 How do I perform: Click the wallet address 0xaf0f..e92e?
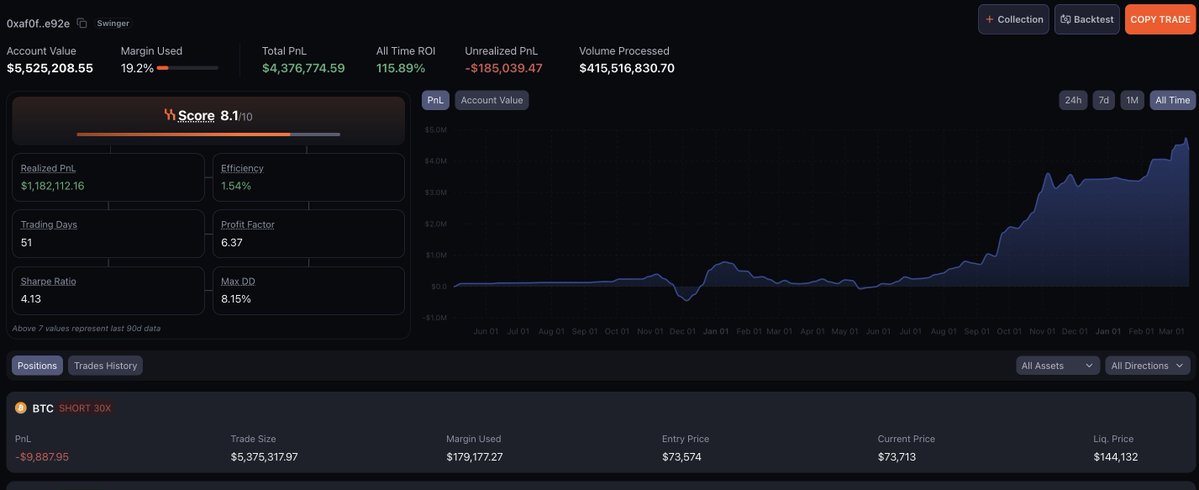pos(38,24)
